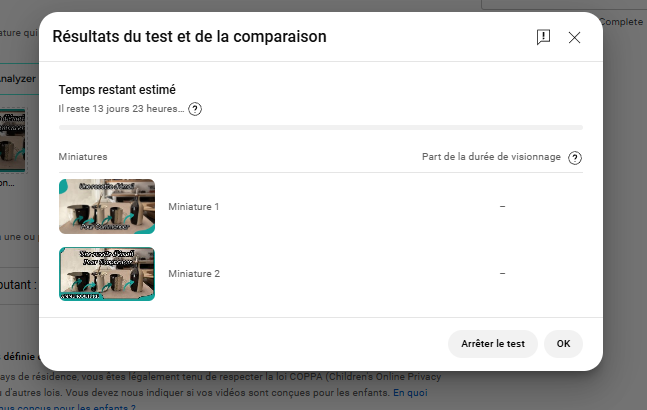Screen dimensions: 647x410
Task: Close the Résultats du test dialog
Action: 574,38
